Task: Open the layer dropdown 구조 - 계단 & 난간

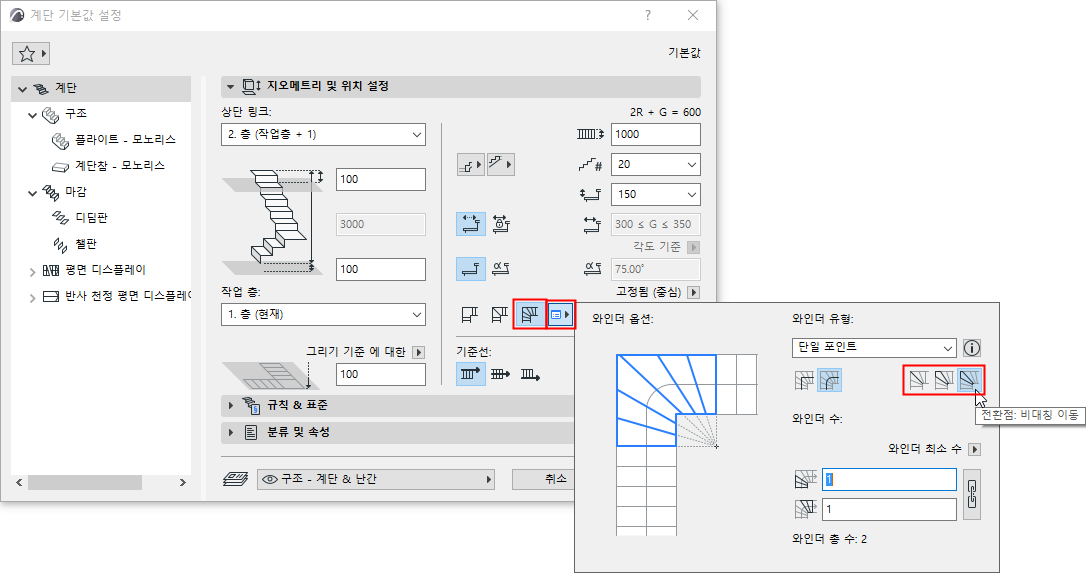Action: [x=376, y=479]
